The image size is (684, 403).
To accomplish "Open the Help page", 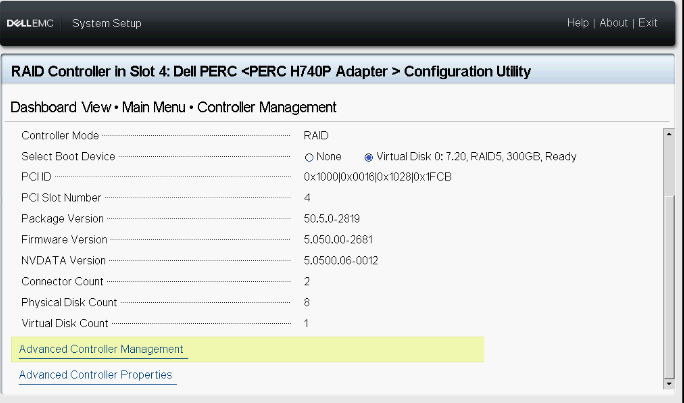I will tap(578, 23).
